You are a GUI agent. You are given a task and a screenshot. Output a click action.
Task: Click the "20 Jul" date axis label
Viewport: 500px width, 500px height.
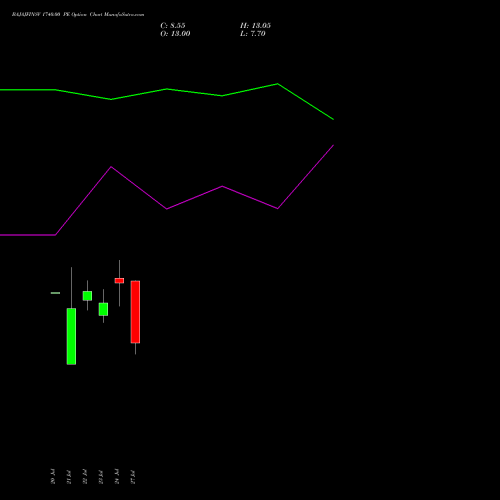tap(53, 476)
